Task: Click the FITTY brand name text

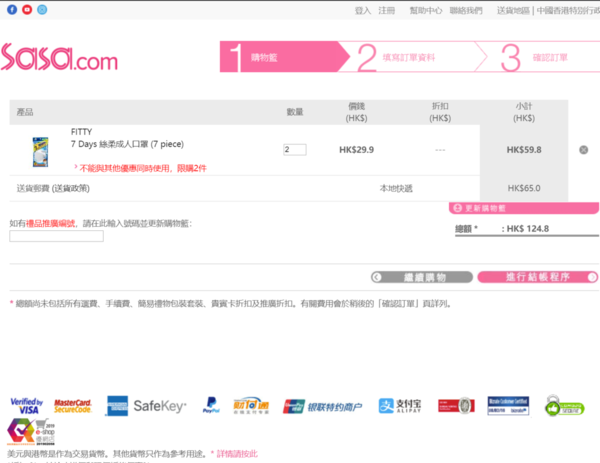Action: click(82, 132)
